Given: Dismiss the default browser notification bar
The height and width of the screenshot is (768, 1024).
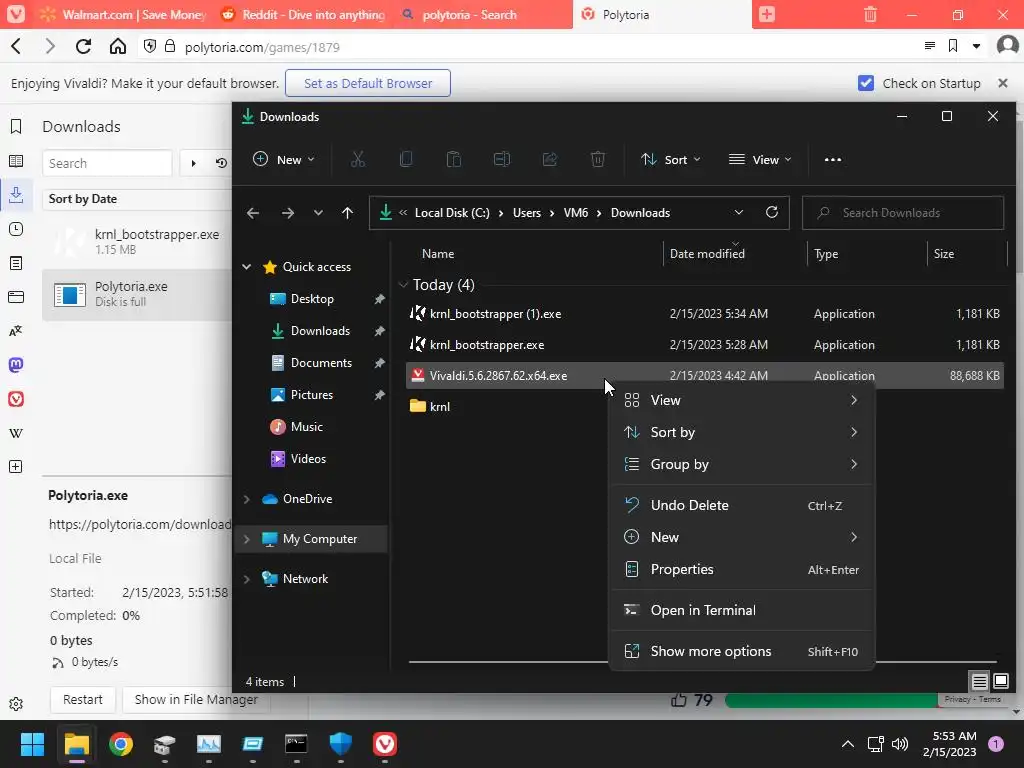Looking at the screenshot, I should [x=1003, y=83].
